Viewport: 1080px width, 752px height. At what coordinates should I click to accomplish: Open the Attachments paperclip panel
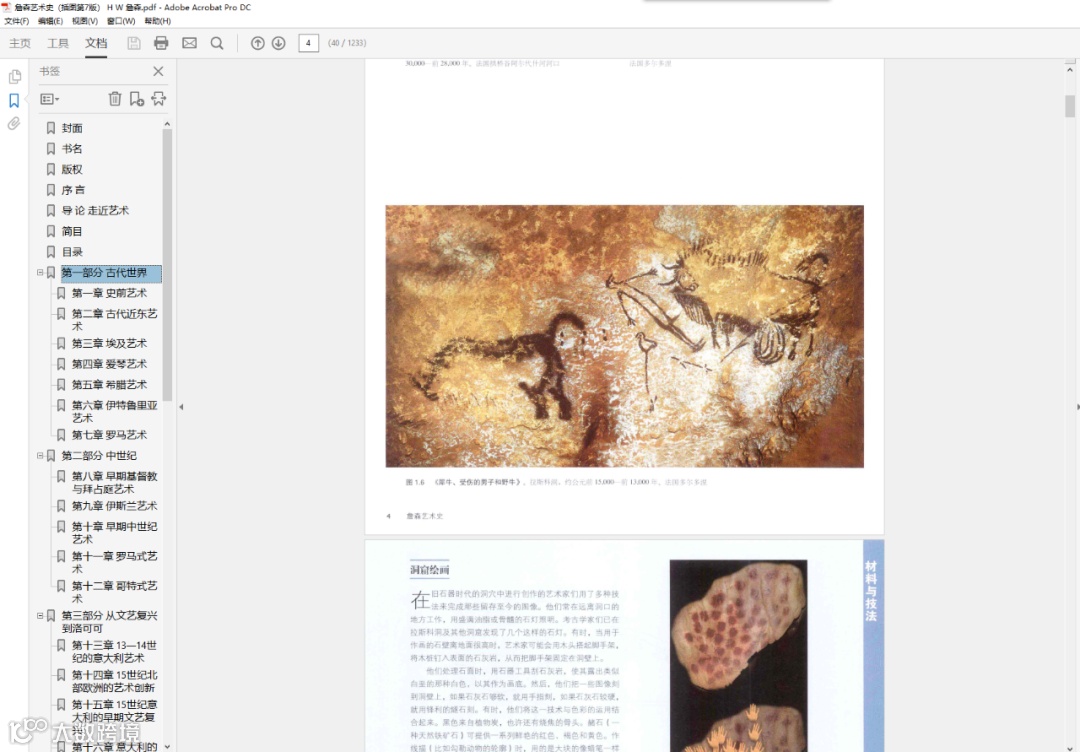click(x=14, y=124)
